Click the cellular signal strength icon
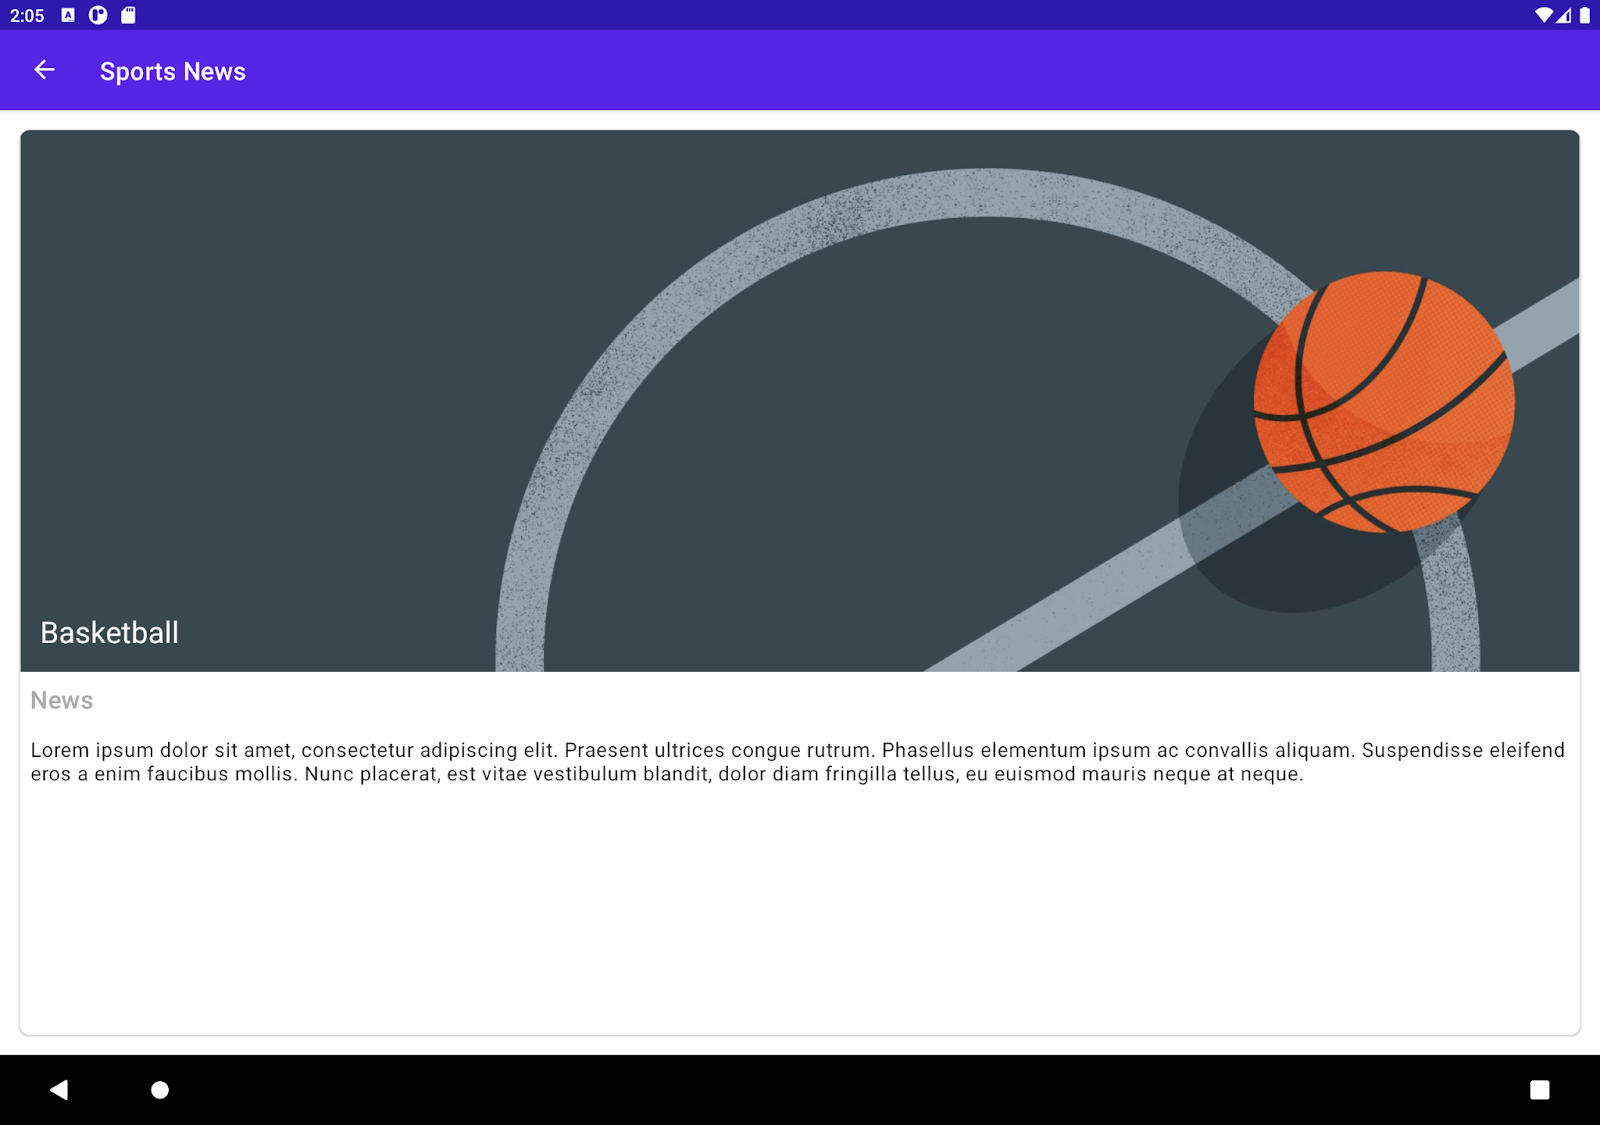1600x1125 pixels. click(x=1564, y=15)
